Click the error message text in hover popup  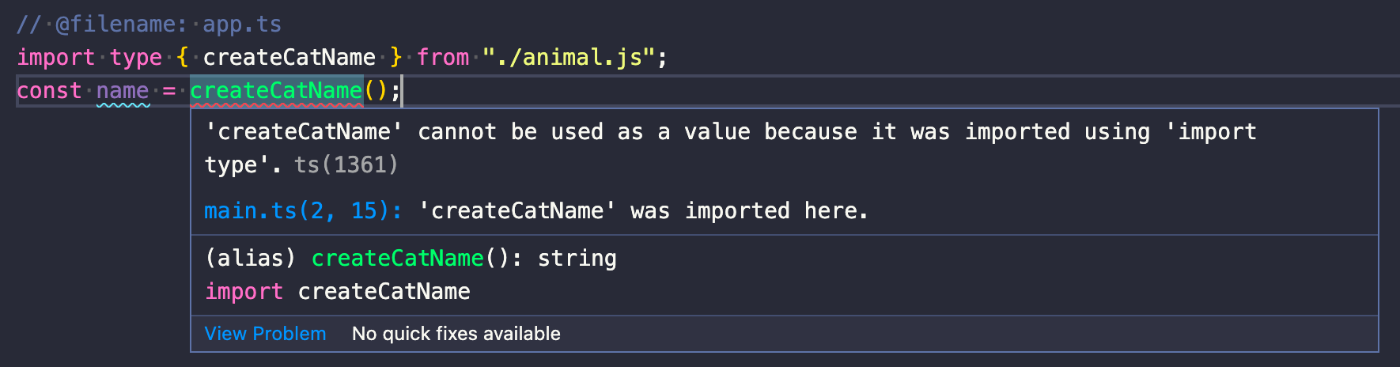coord(730,148)
